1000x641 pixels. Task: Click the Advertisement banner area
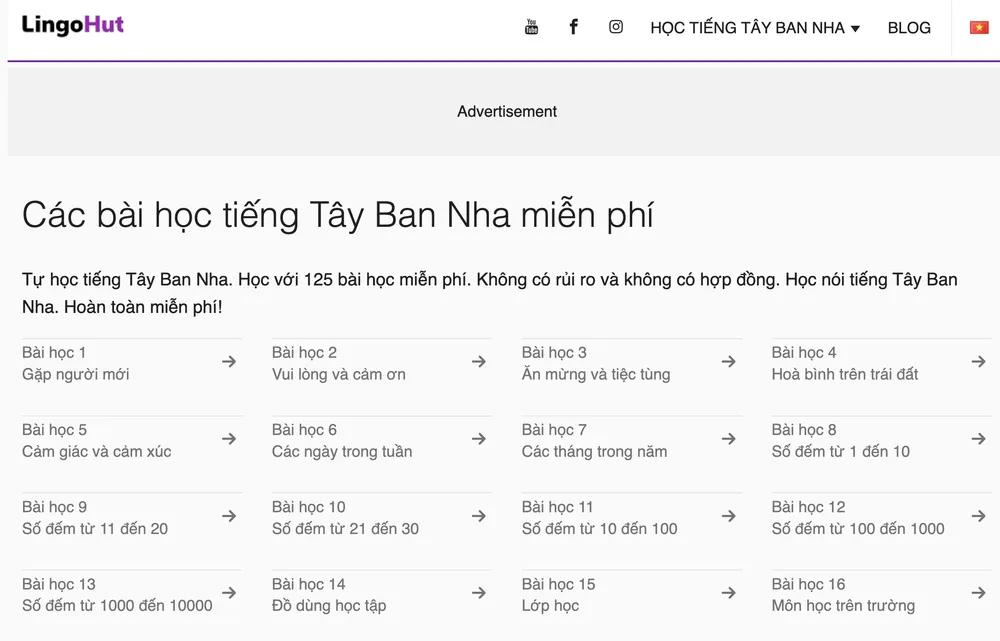[506, 111]
